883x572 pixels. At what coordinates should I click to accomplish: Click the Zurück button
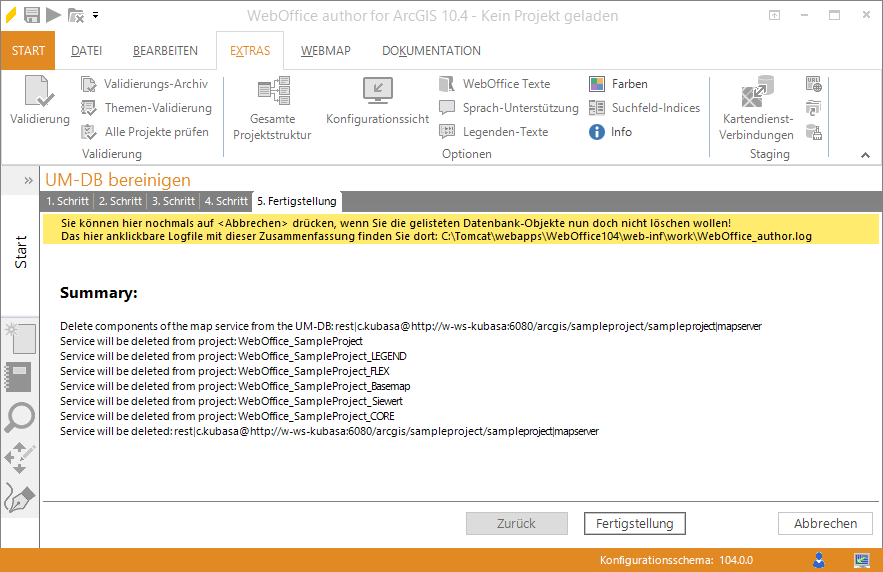[x=516, y=524]
